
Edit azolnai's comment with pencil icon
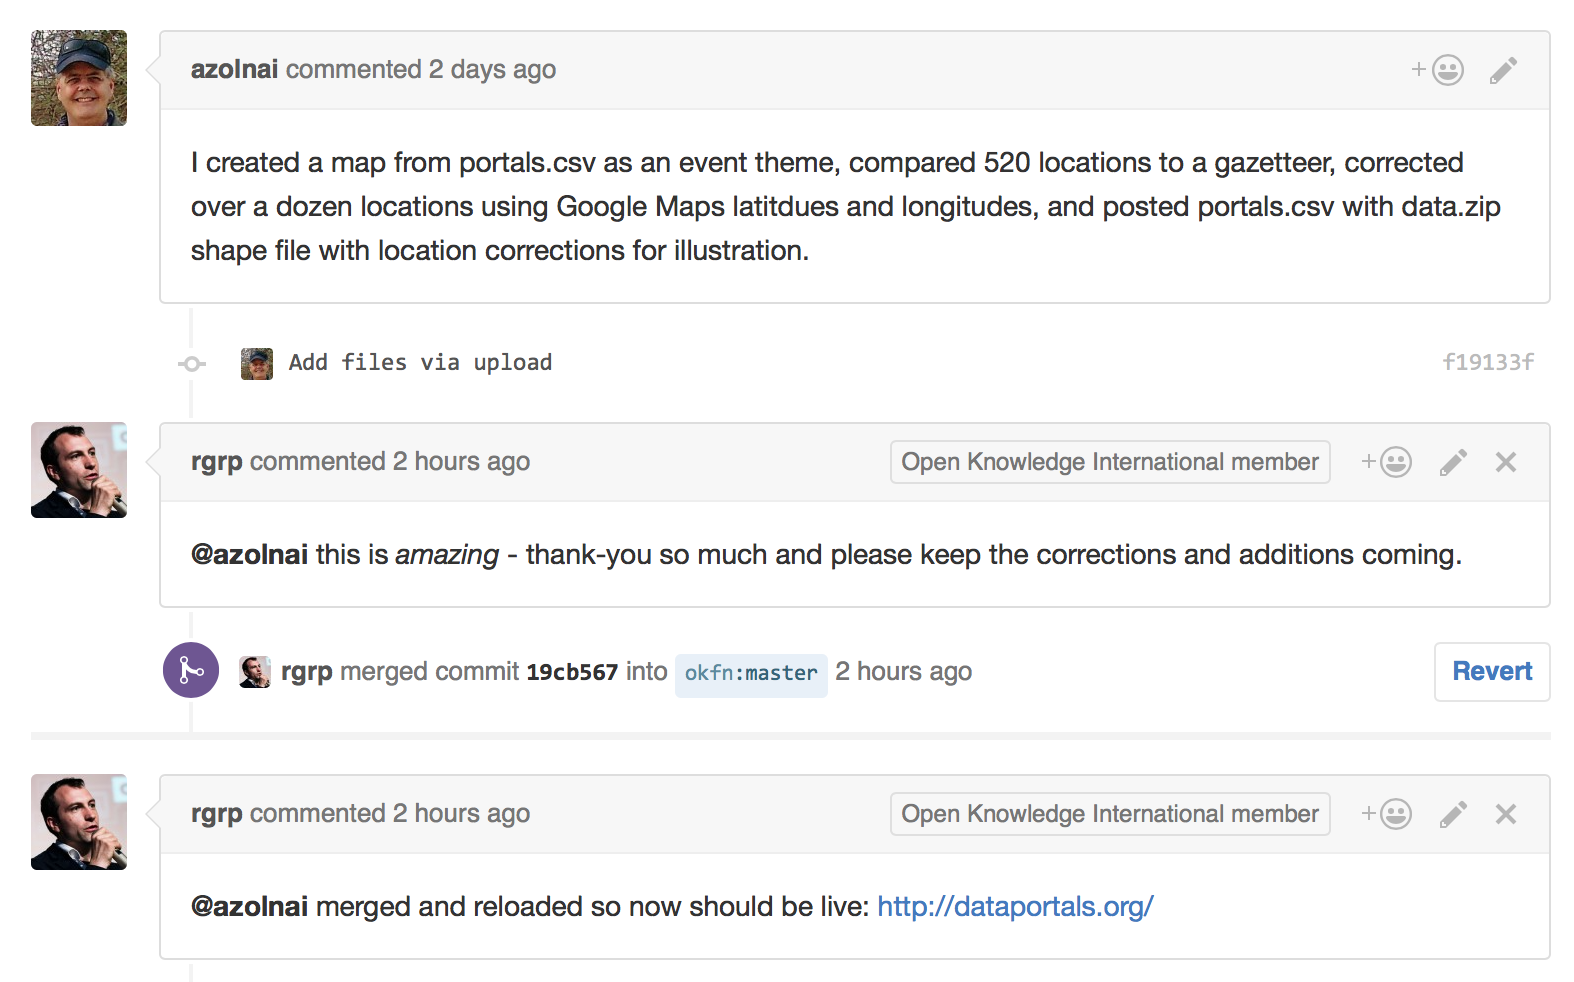tap(1503, 70)
